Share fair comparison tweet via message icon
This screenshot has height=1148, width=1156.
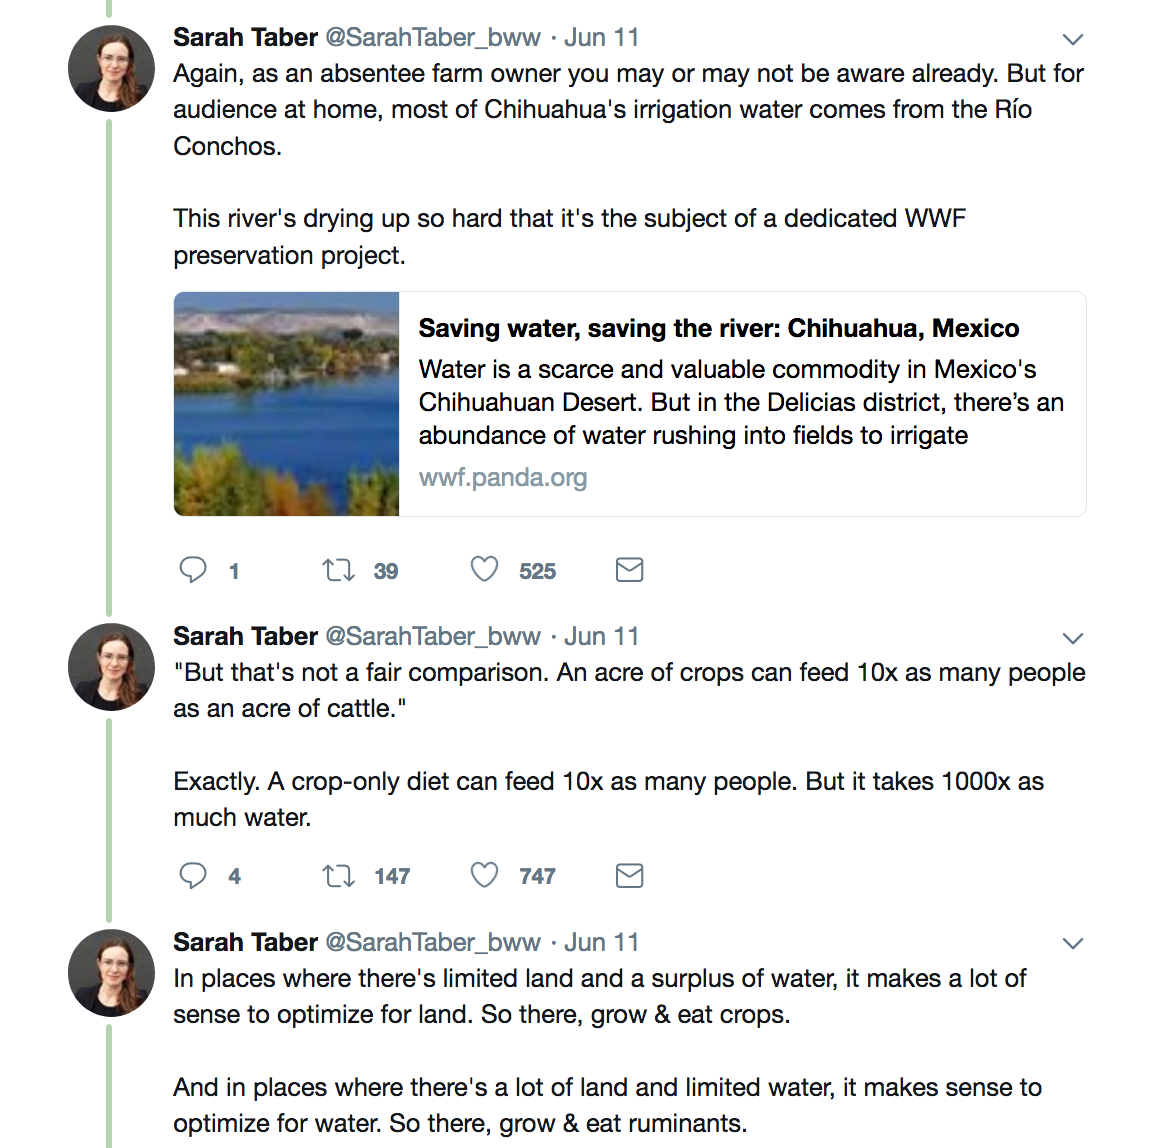pos(629,876)
